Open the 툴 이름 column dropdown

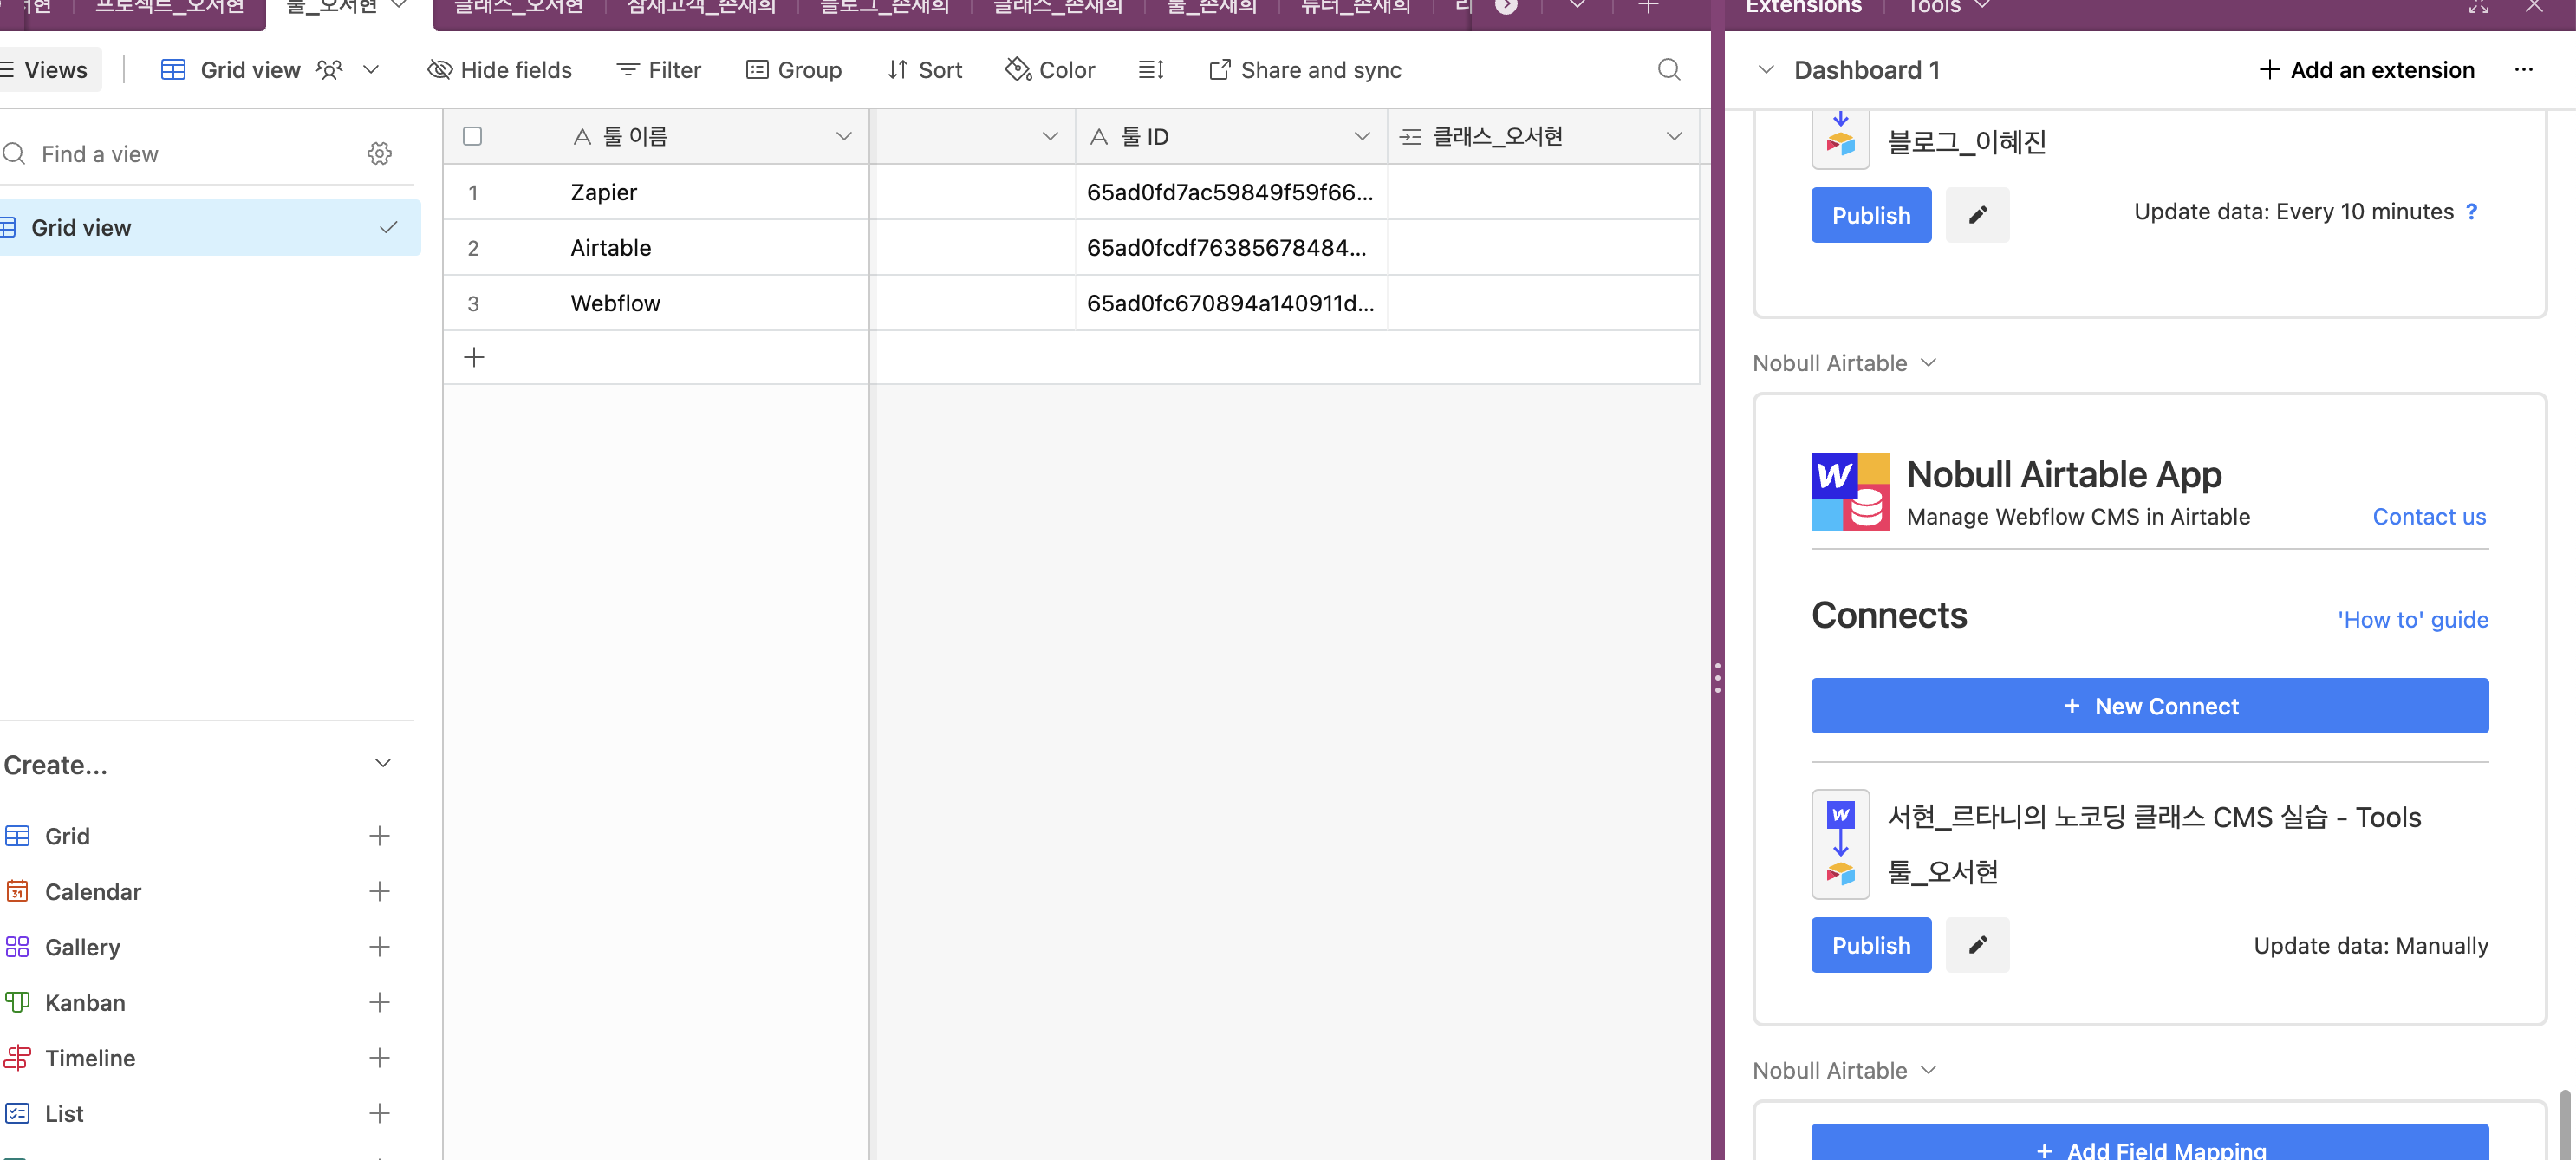coord(844,136)
